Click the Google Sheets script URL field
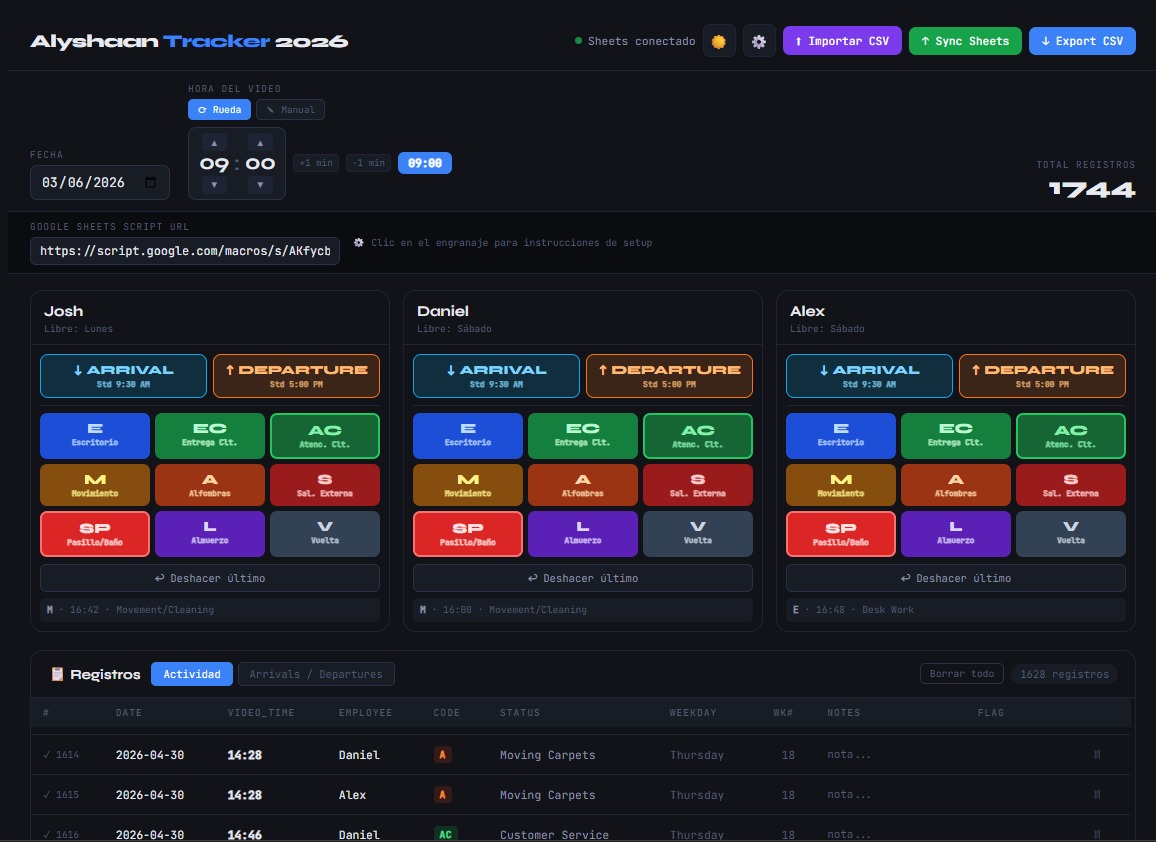 (185, 251)
